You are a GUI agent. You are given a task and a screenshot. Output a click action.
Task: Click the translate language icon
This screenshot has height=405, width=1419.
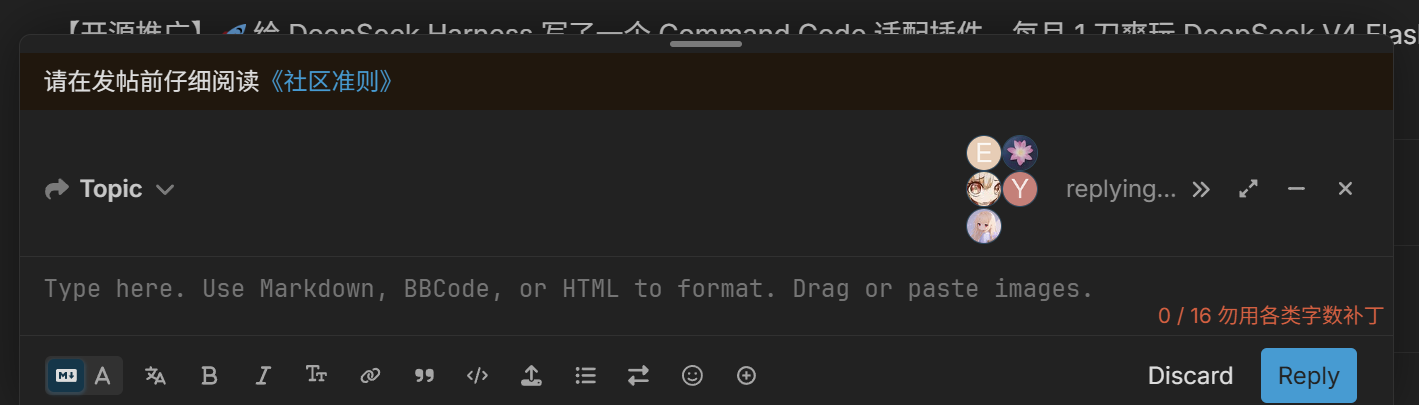pos(155,376)
